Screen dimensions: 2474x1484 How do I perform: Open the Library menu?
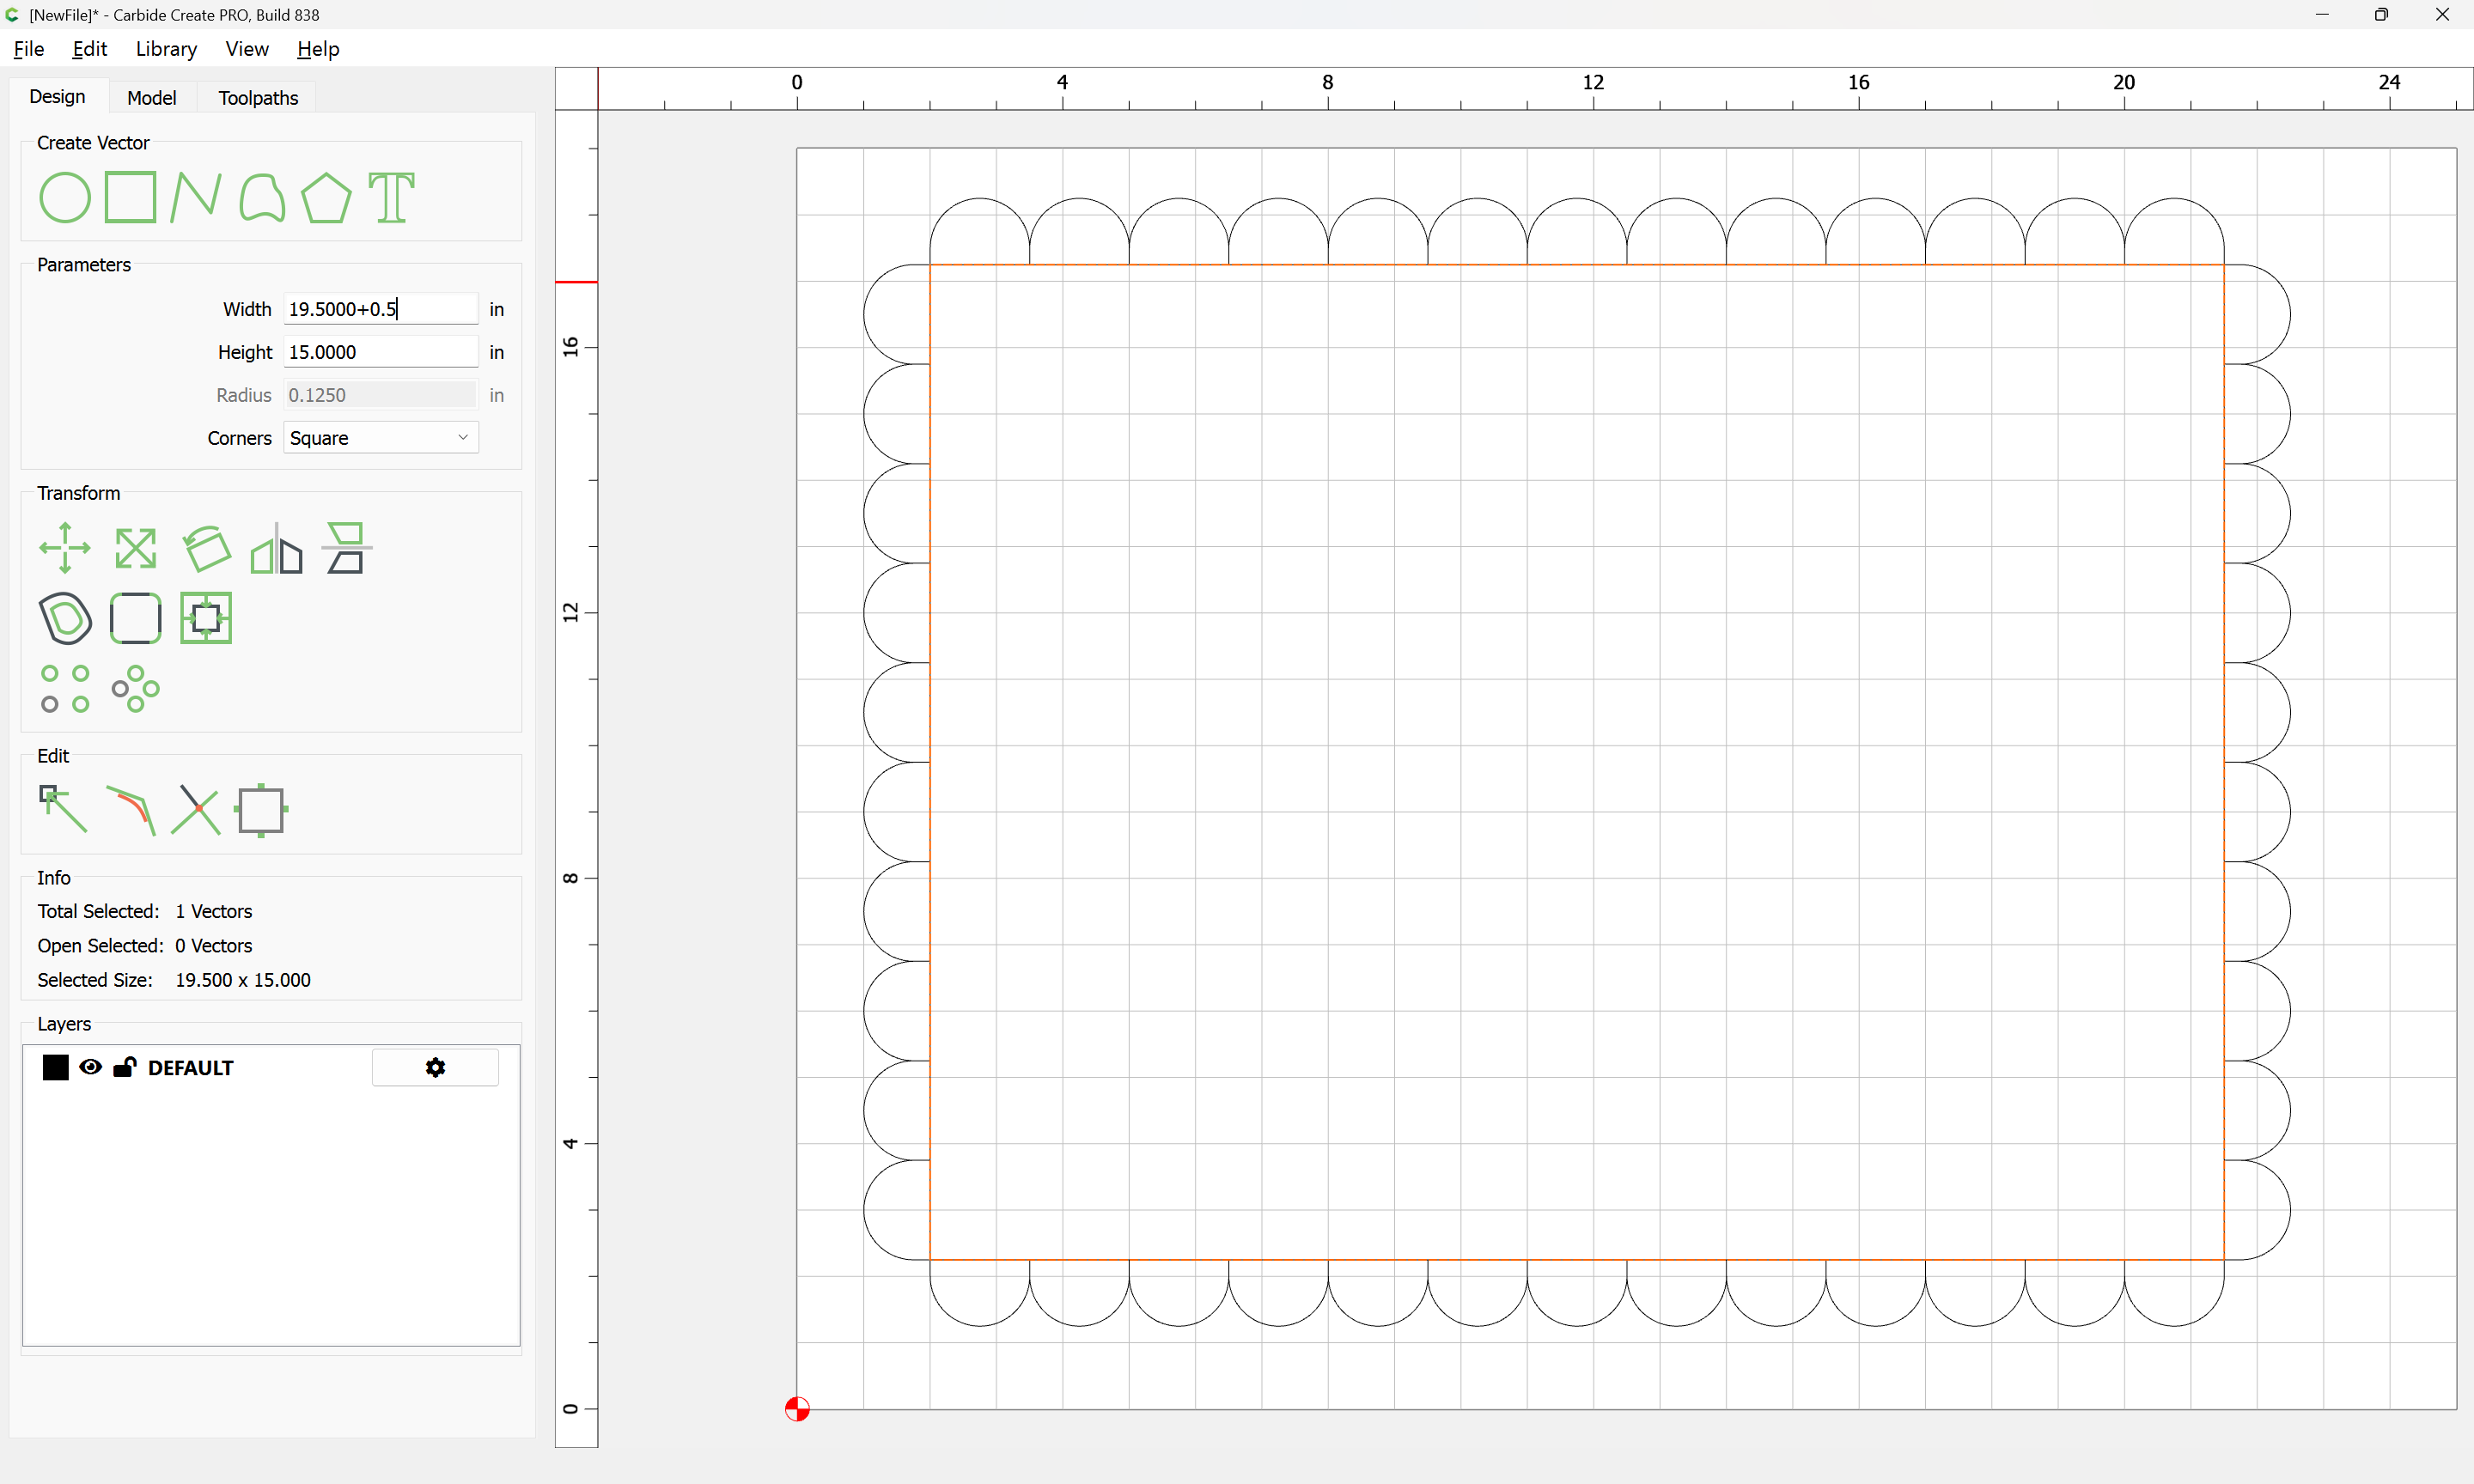(x=166, y=49)
